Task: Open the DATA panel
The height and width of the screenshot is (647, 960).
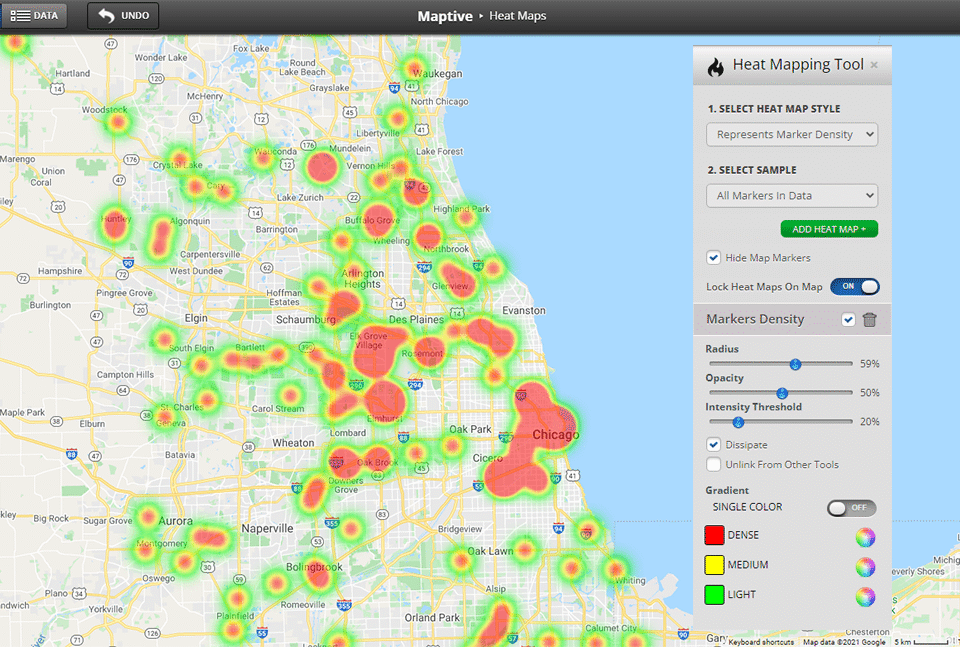Action: (34, 15)
